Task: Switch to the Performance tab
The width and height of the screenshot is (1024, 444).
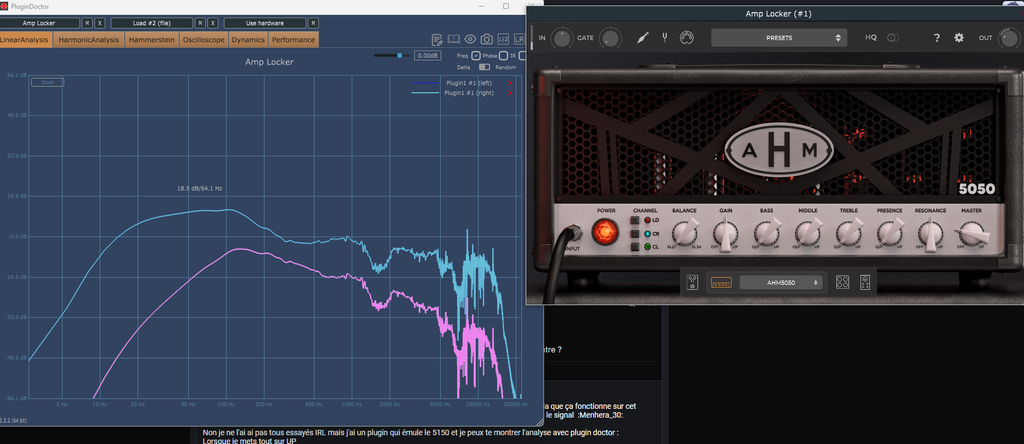Action: [293, 40]
